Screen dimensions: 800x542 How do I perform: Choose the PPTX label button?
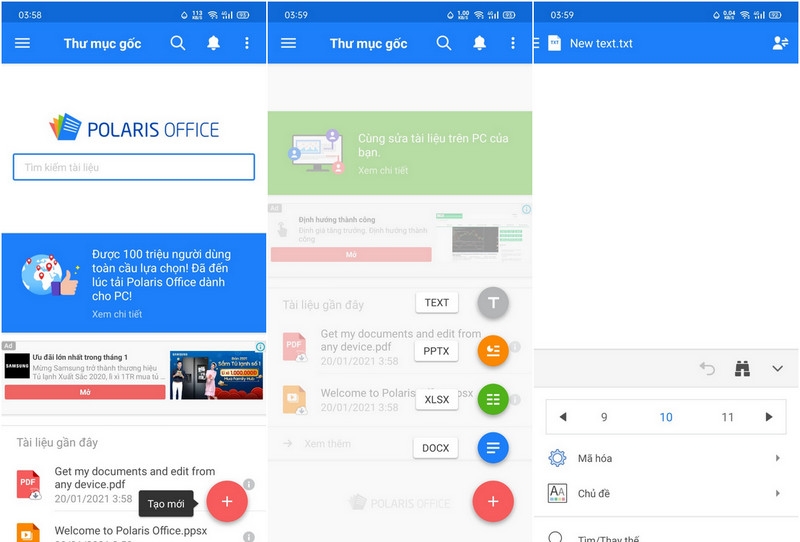click(x=436, y=351)
